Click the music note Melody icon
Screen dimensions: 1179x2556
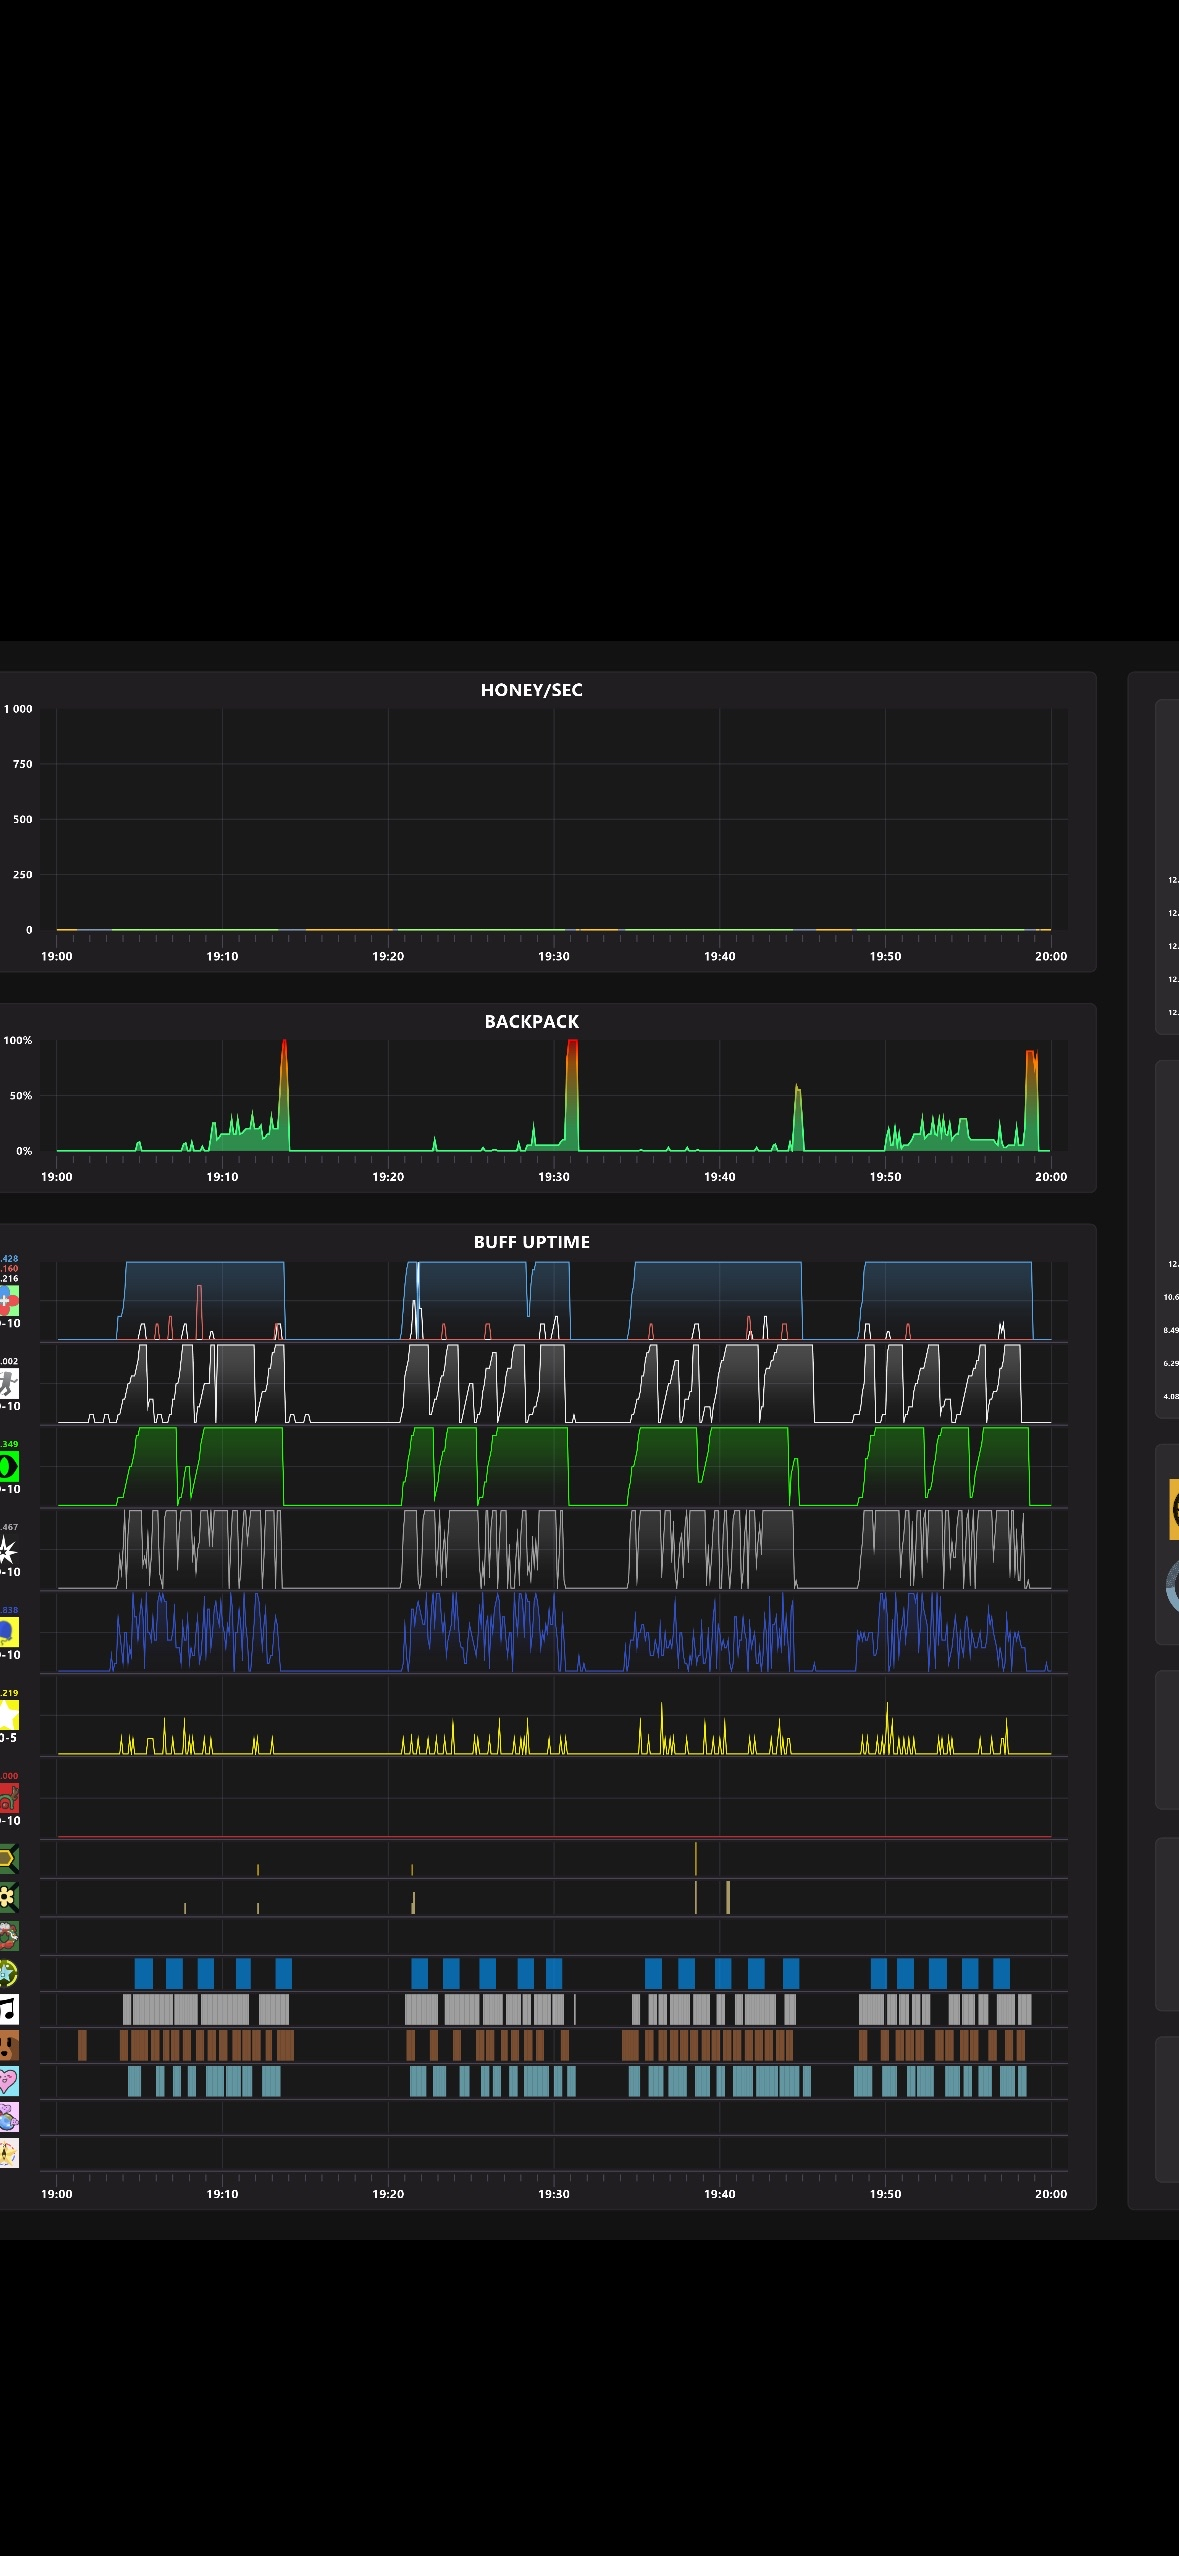point(8,2009)
